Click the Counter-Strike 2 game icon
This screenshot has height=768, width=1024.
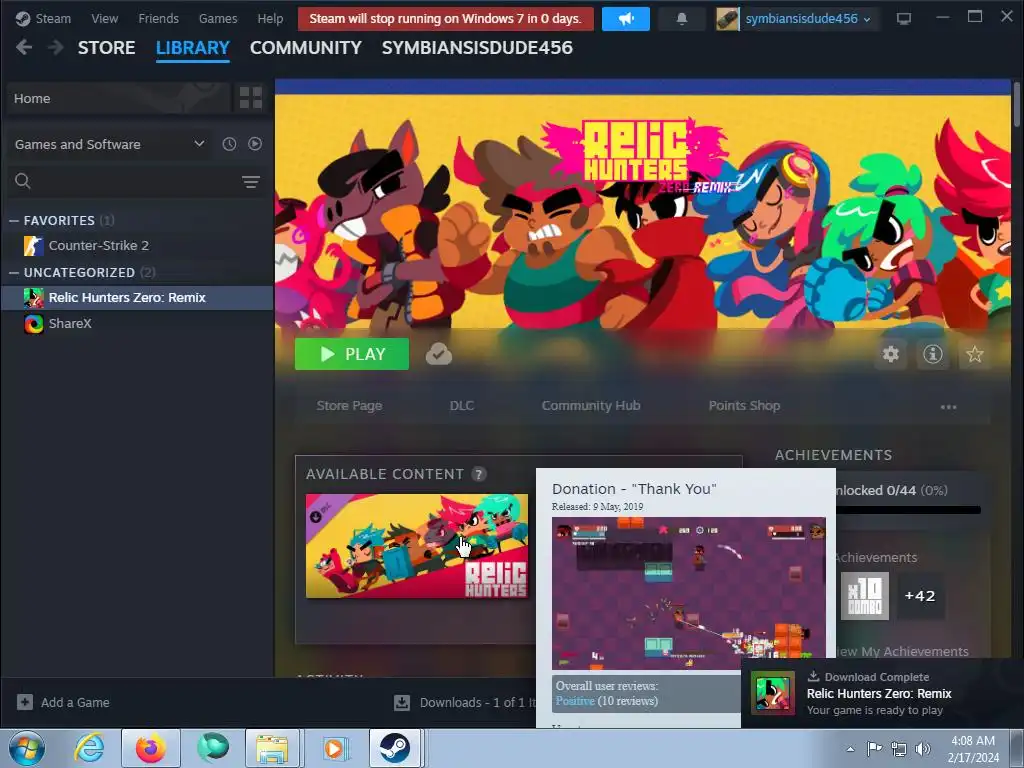point(34,246)
